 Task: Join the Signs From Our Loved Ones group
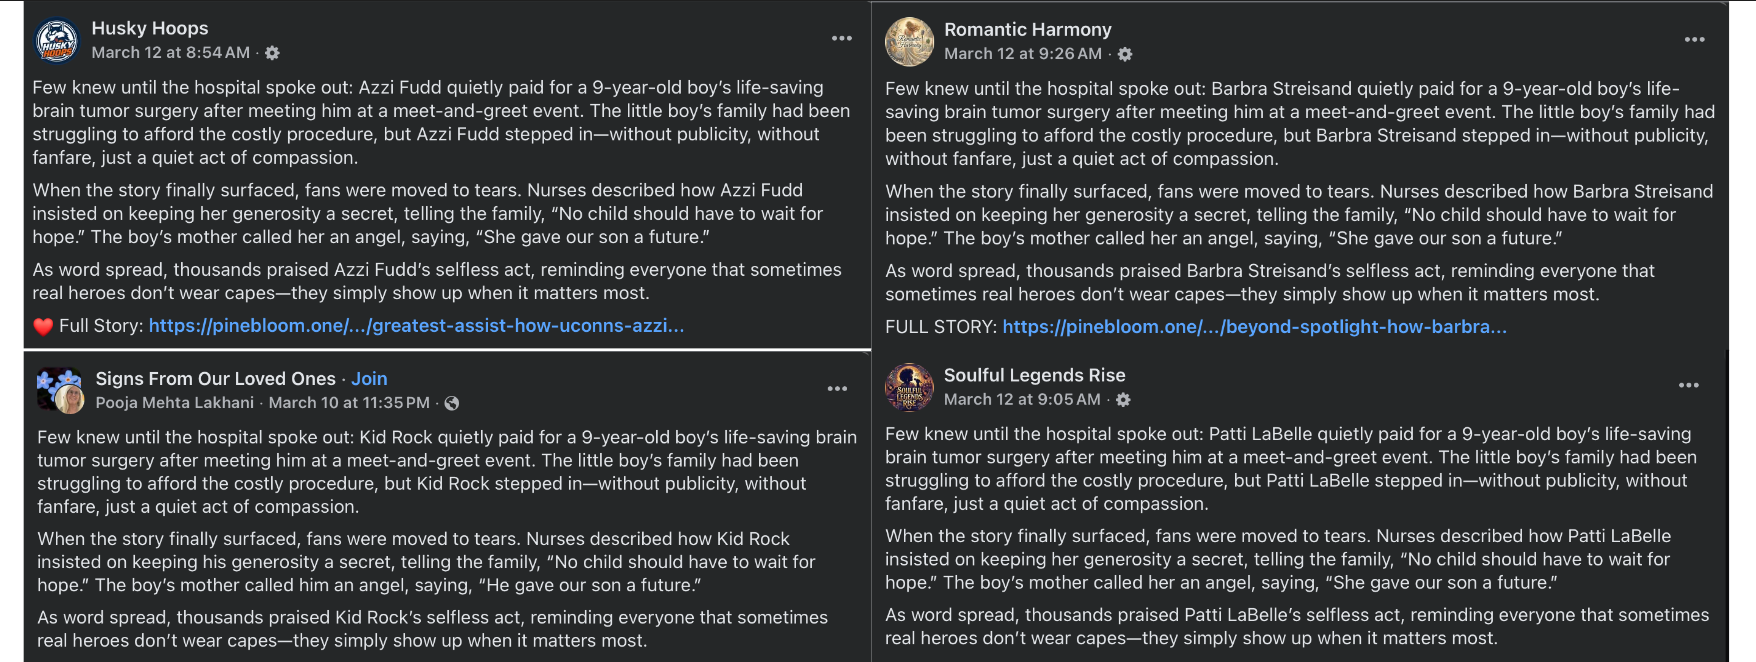point(369,379)
